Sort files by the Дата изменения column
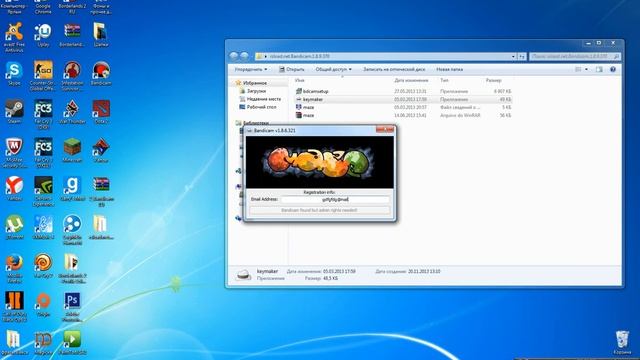 (x=411, y=80)
